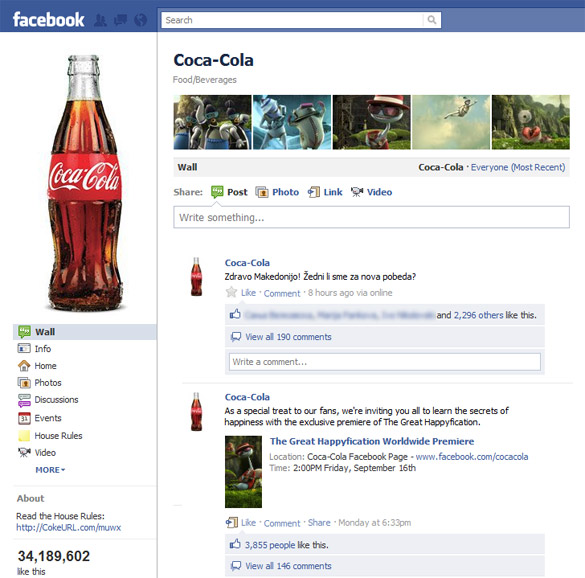585x578 pixels.
Task: Click the Discussions icon in sidebar
Action: point(24,400)
